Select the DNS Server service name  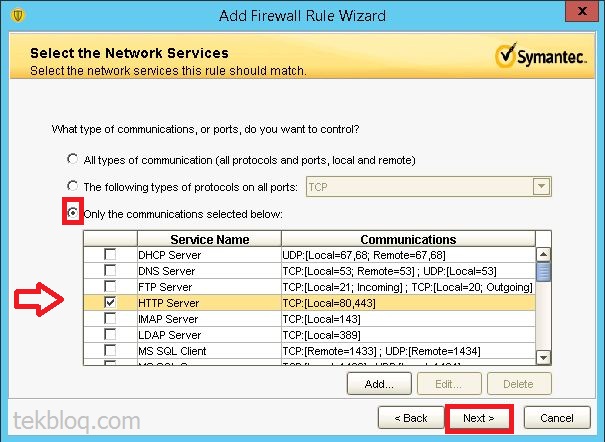[167, 271]
